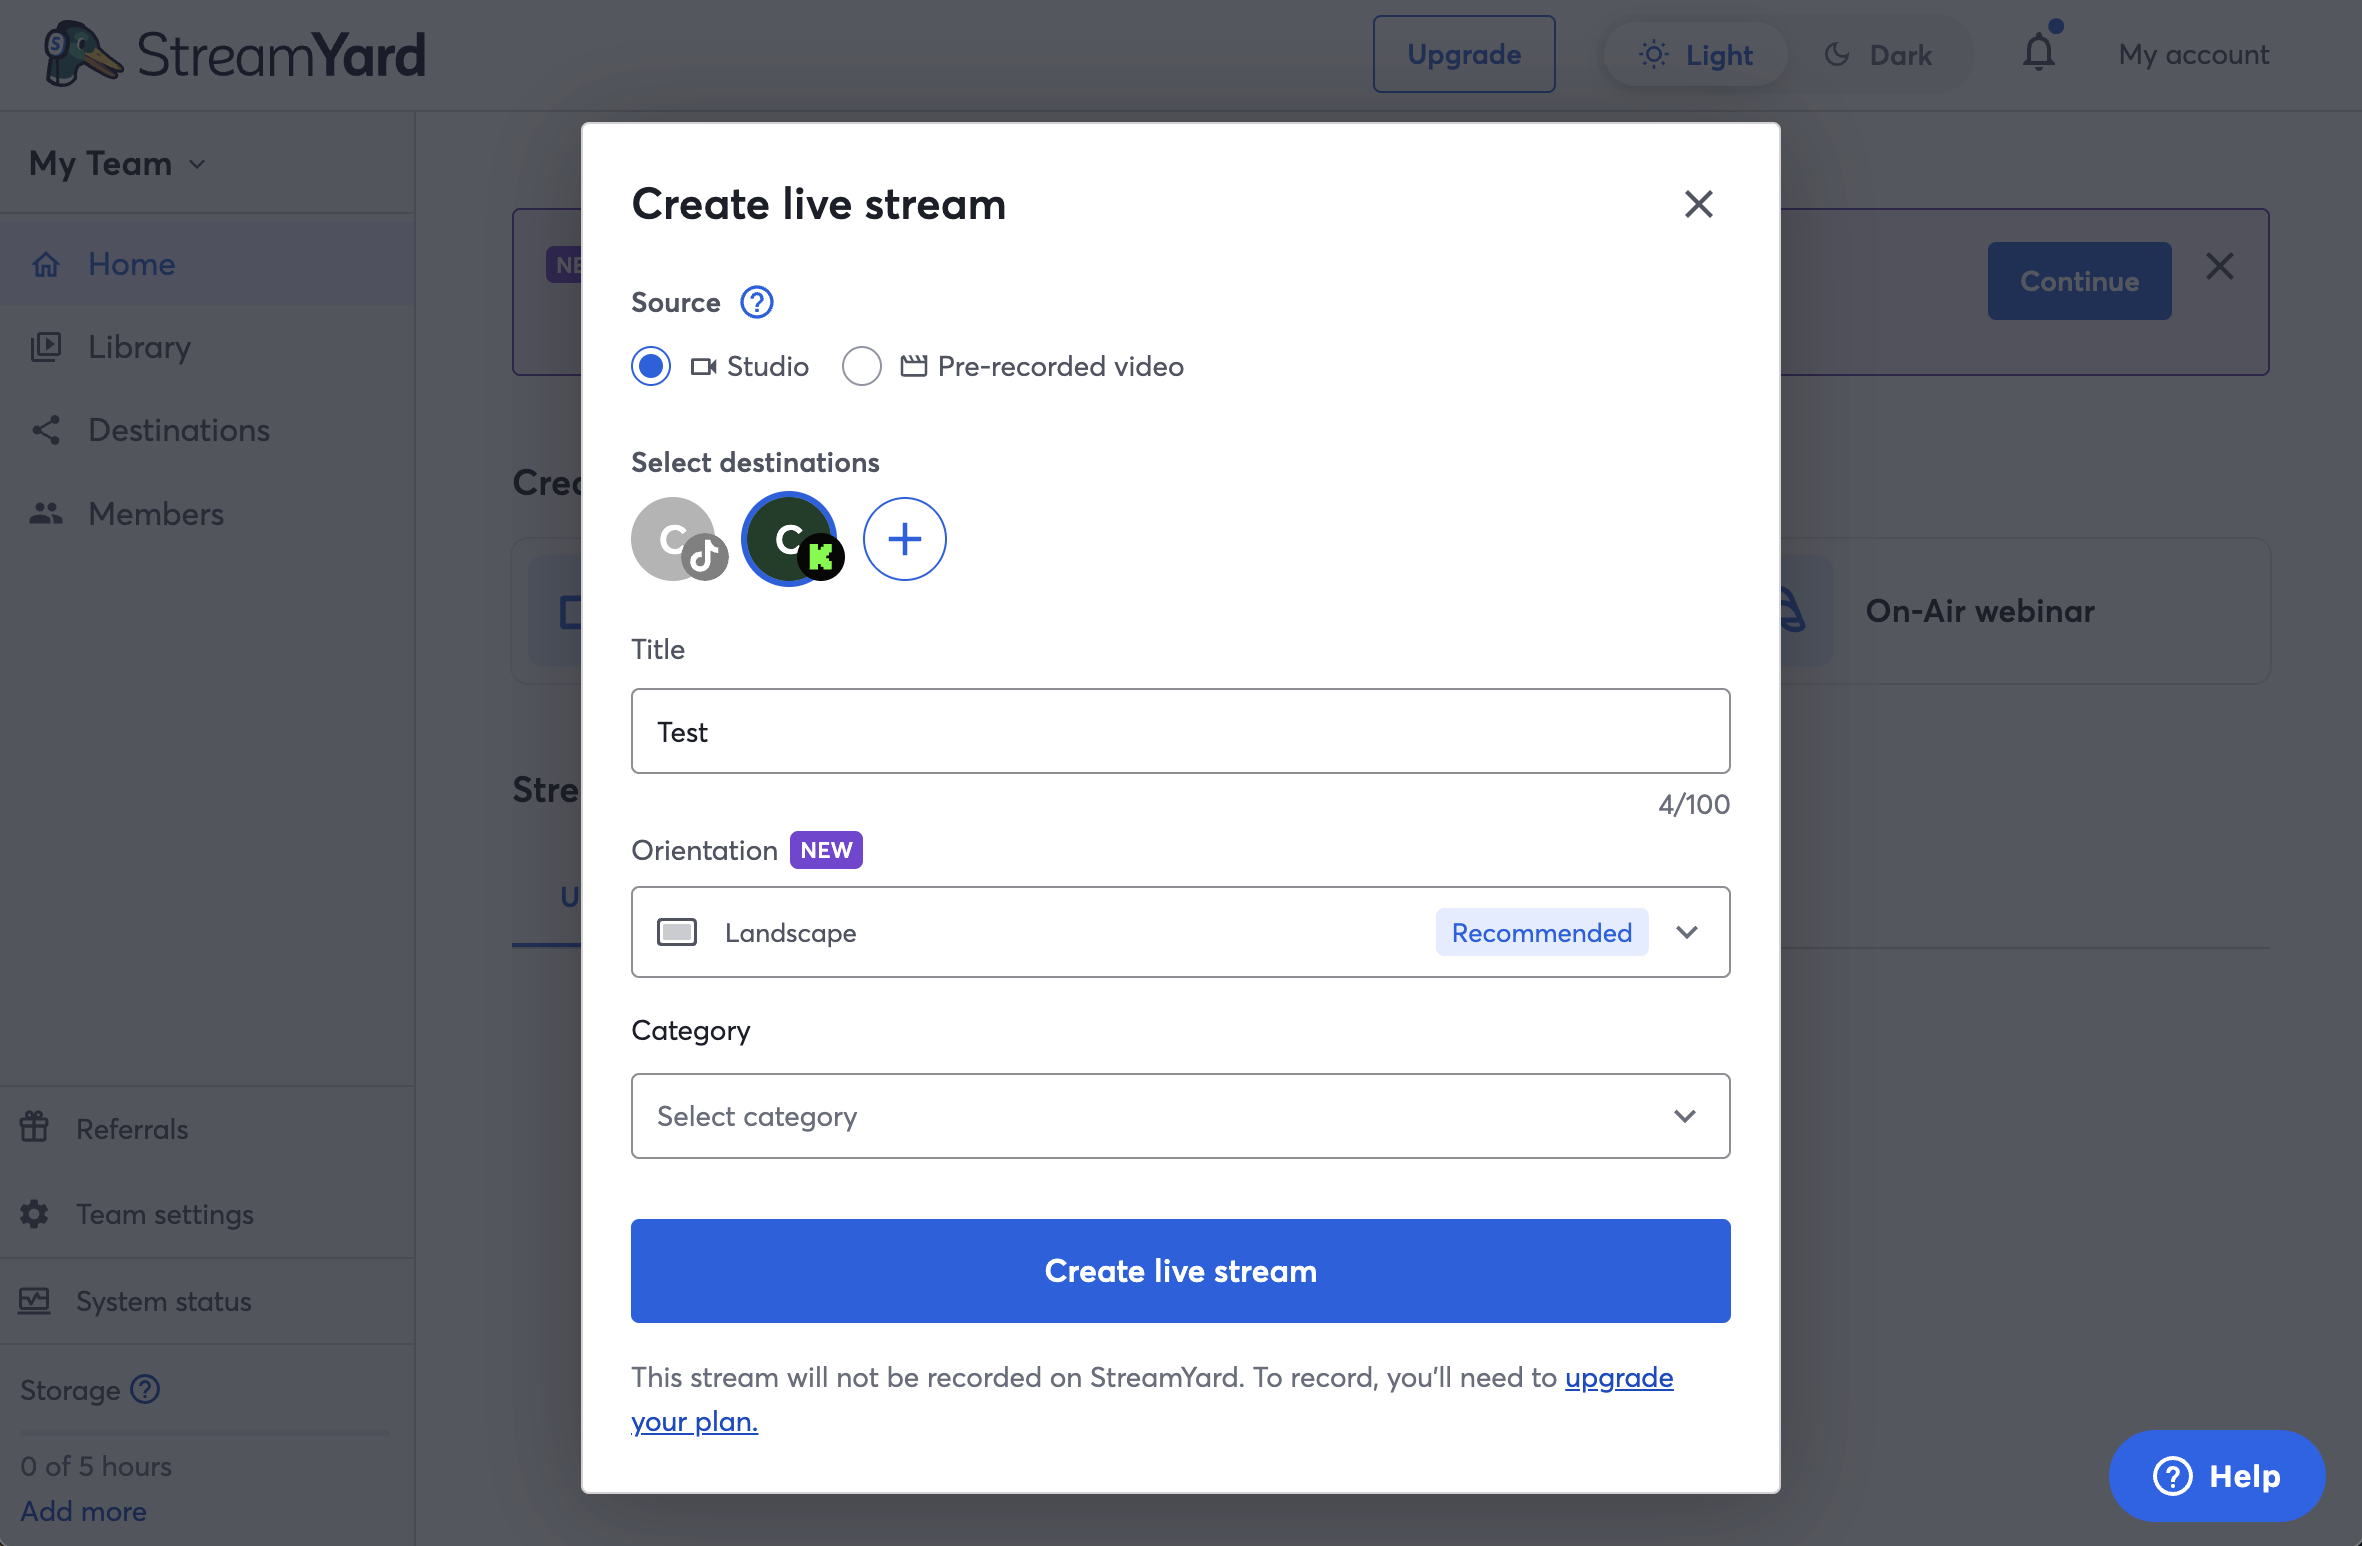Viewport: 2362px width, 1546px height.
Task: Close the Create live stream dialog
Action: pos(1698,204)
